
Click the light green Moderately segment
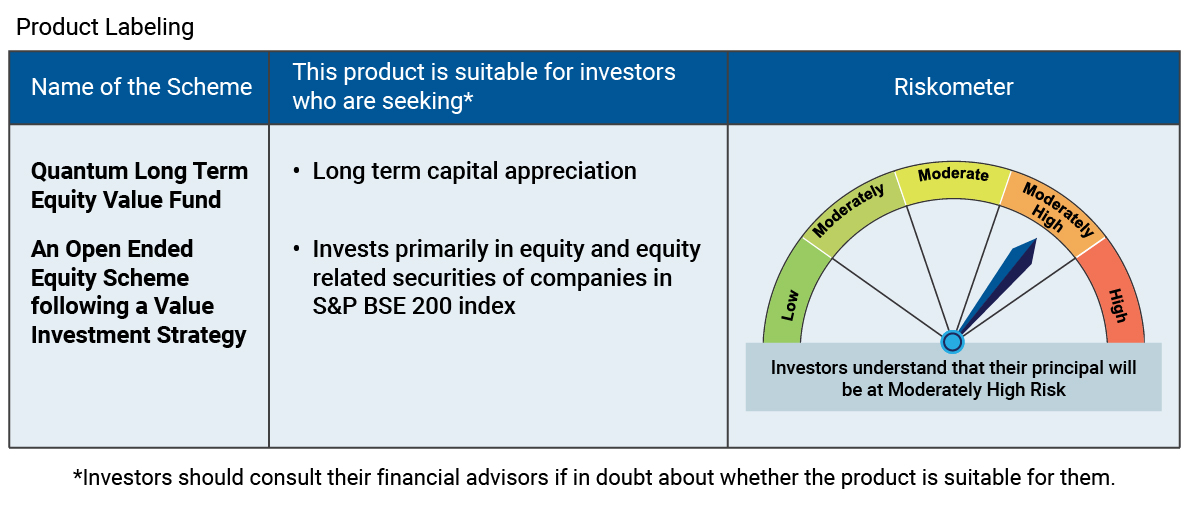coord(851,213)
